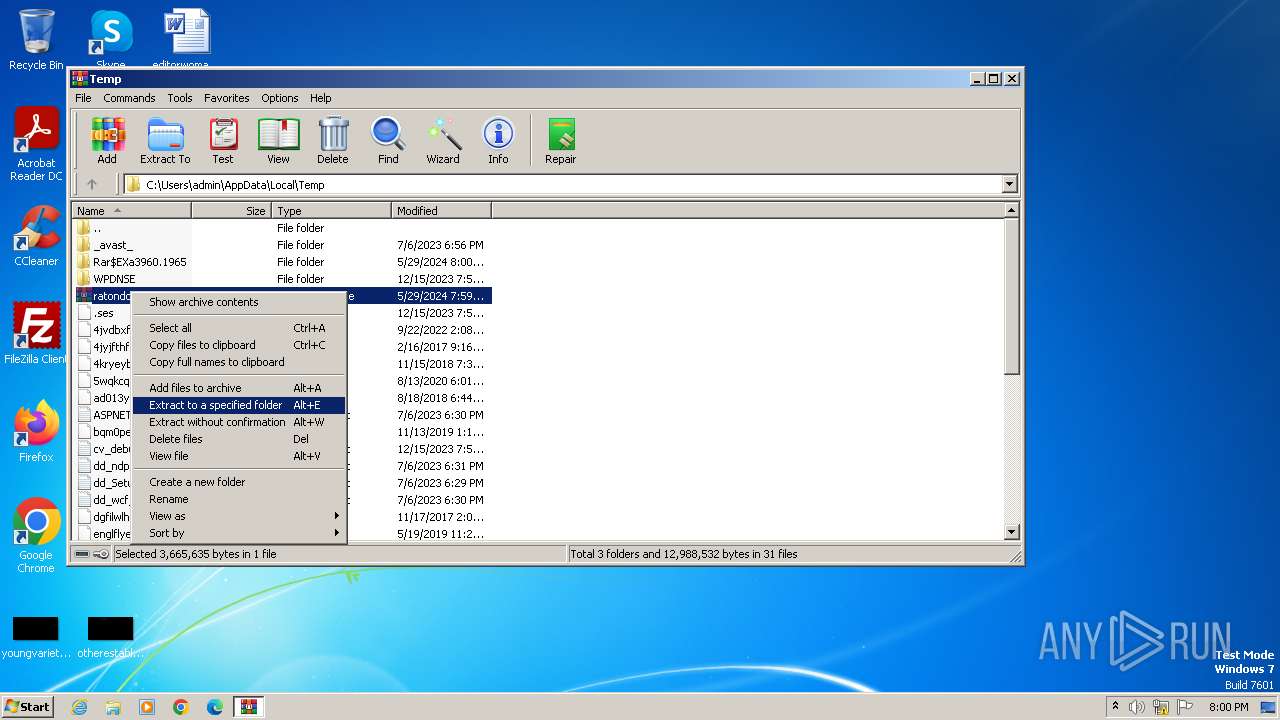The height and width of the screenshot is (720, 1280).
Task: Open the Favorites menu
Action: click(227, 98)
